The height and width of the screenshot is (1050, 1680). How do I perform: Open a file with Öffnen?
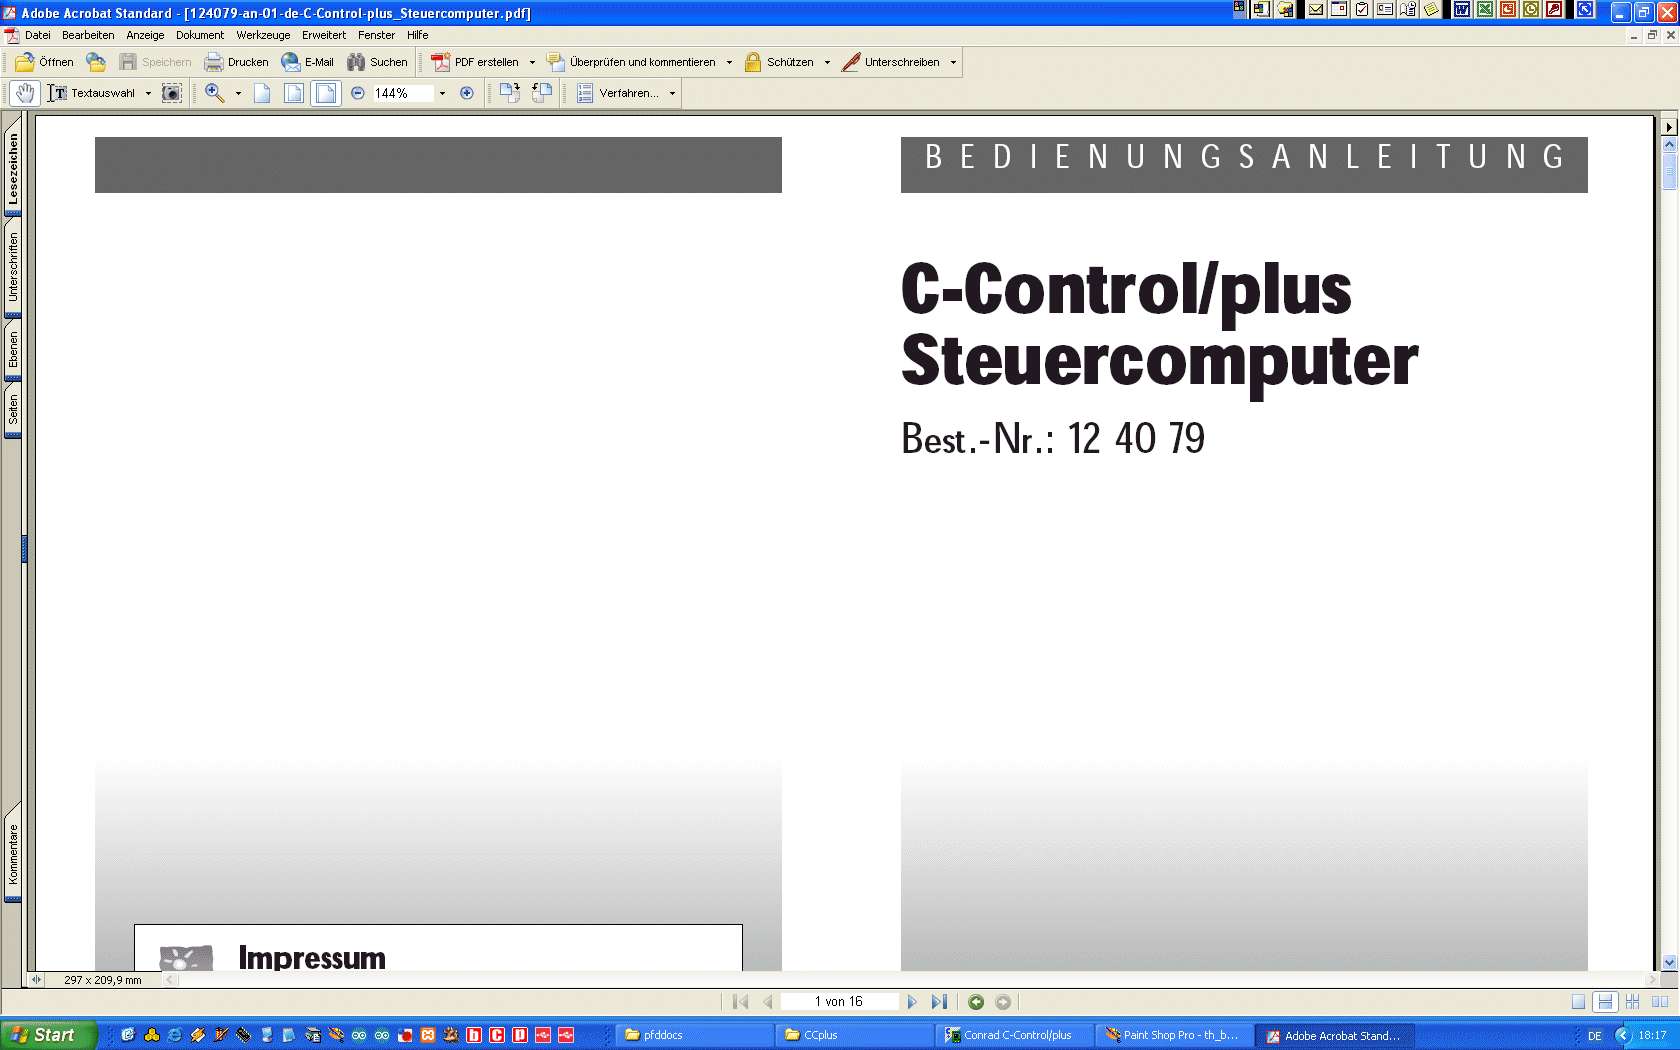point(45,62)
